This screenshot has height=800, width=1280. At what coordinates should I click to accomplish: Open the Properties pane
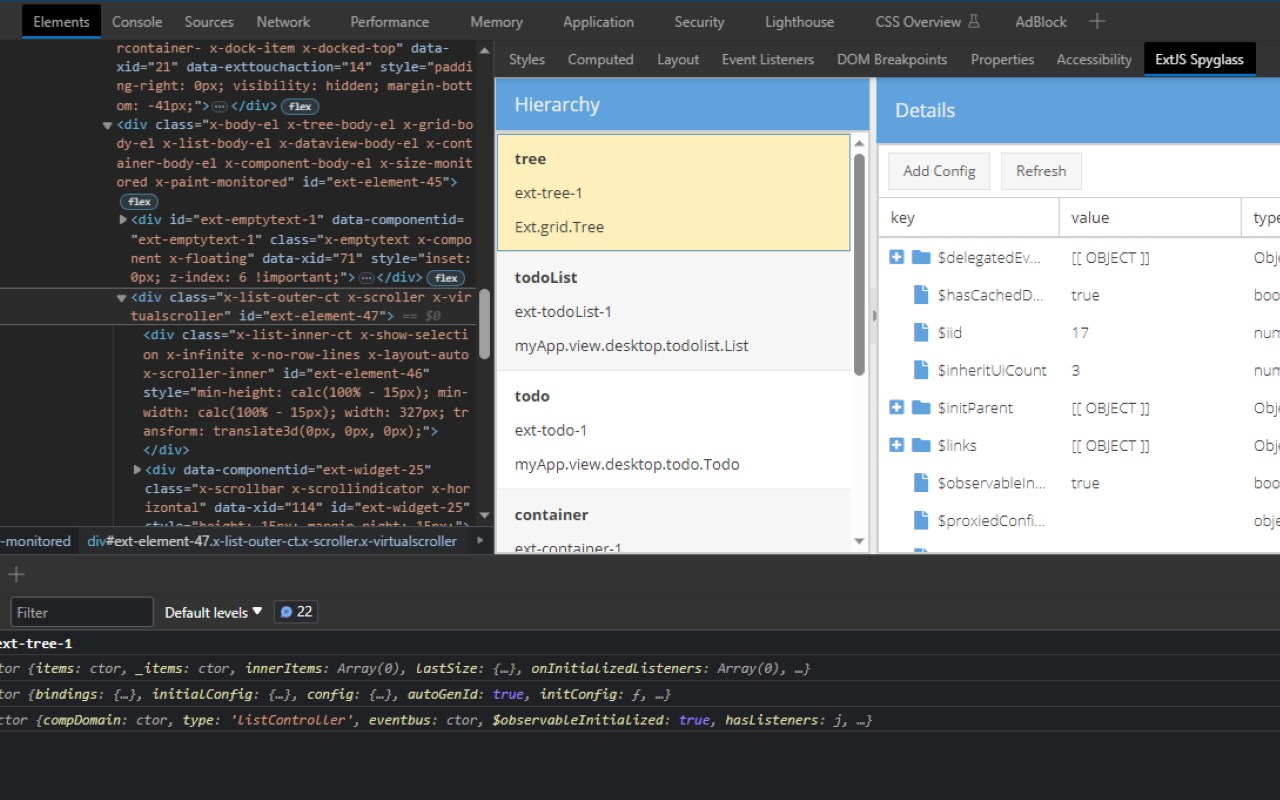point(1002,59)
